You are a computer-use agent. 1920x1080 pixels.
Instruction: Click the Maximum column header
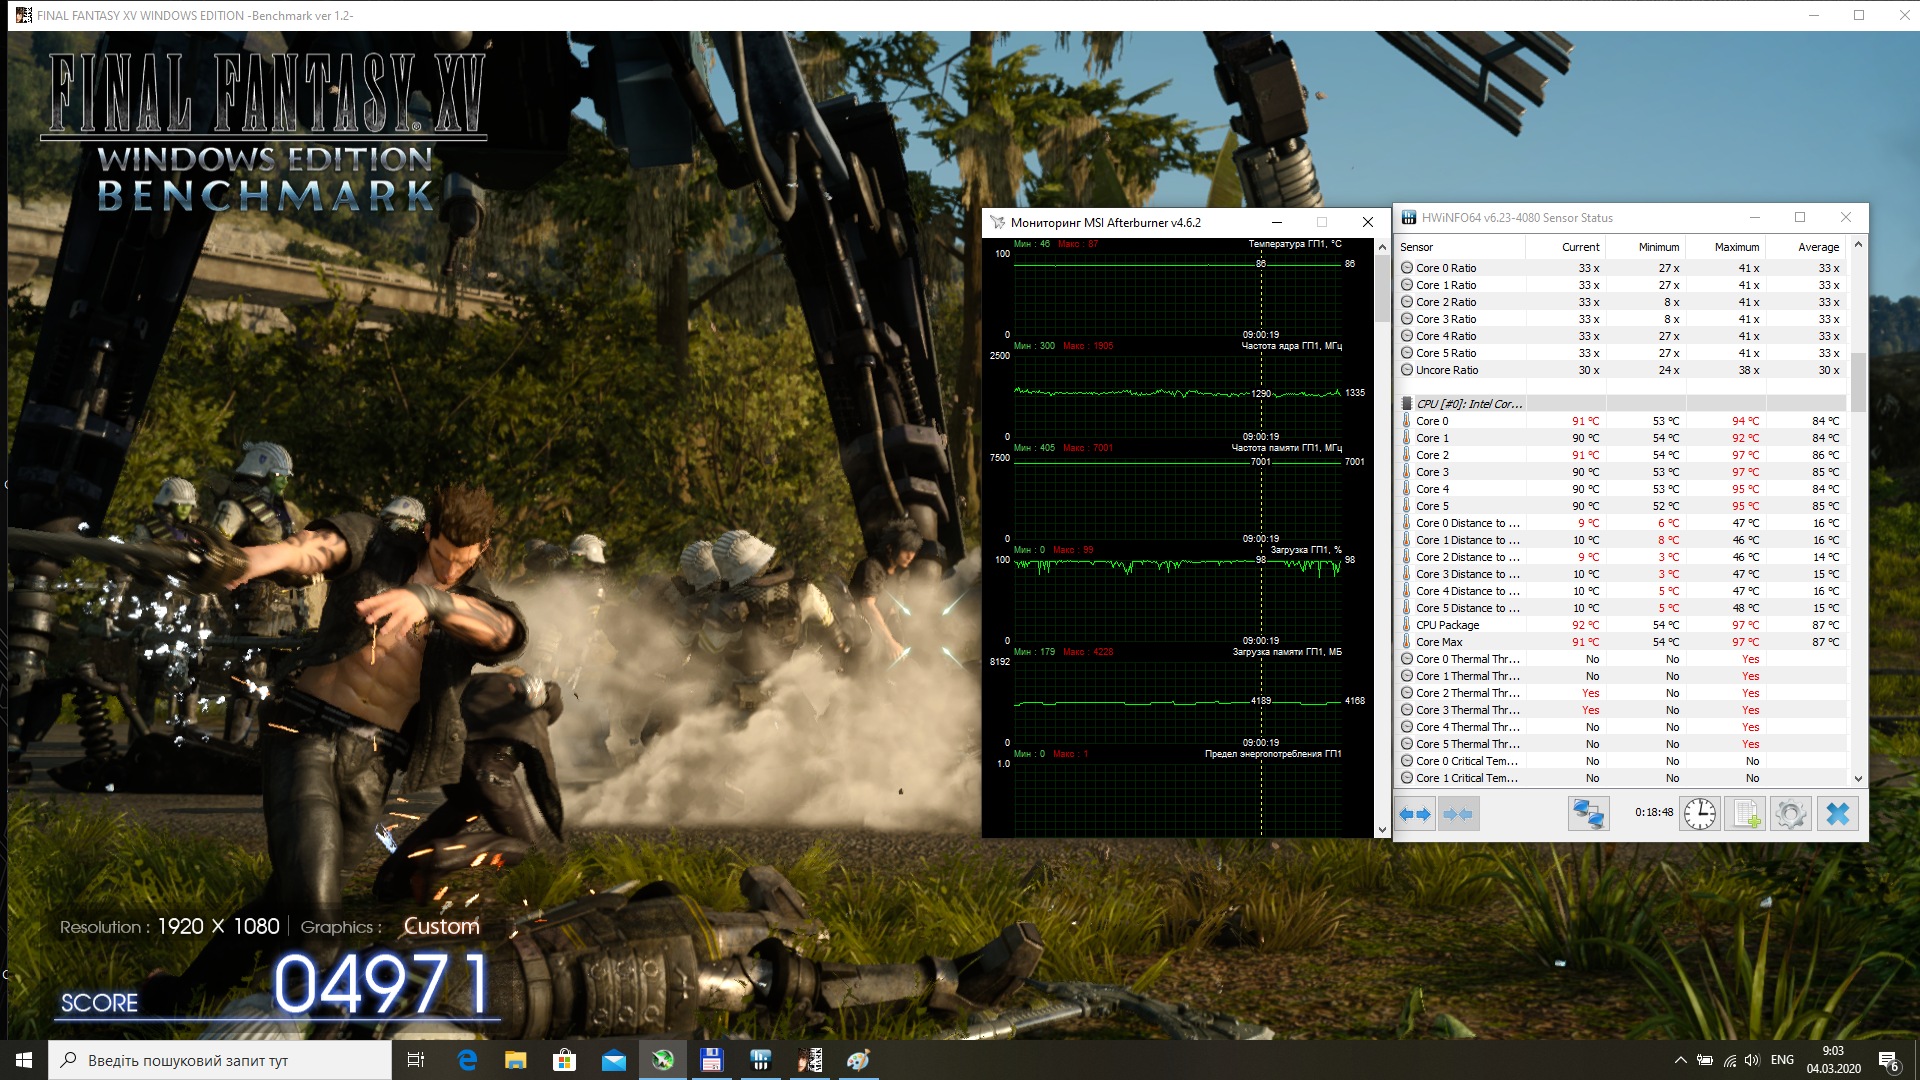coord(1736,247)
